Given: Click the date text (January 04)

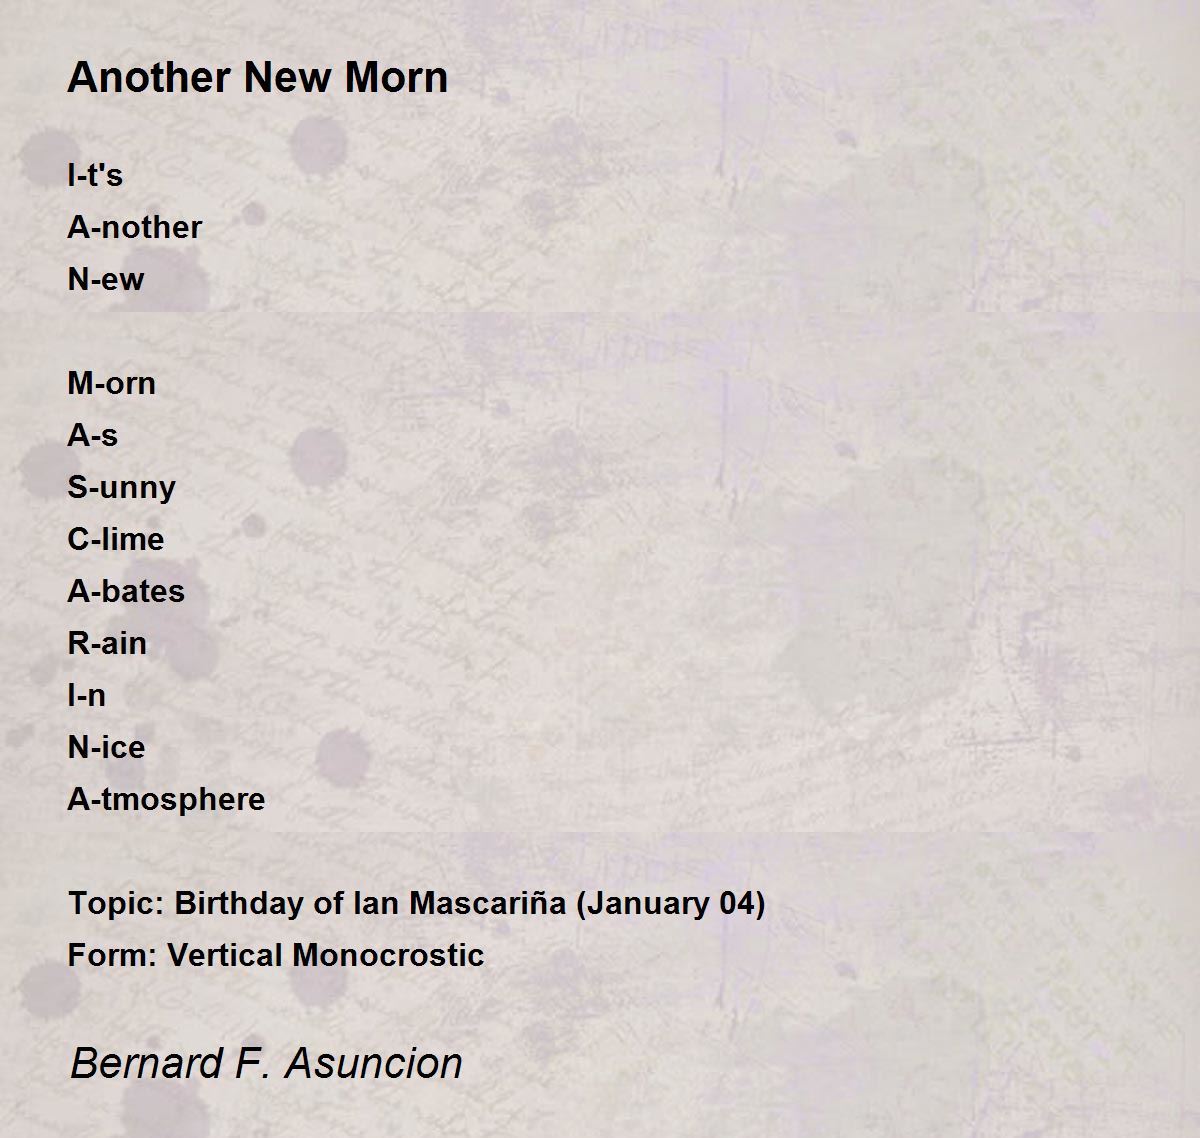Looking at the screenshot, I should point(671,903).
